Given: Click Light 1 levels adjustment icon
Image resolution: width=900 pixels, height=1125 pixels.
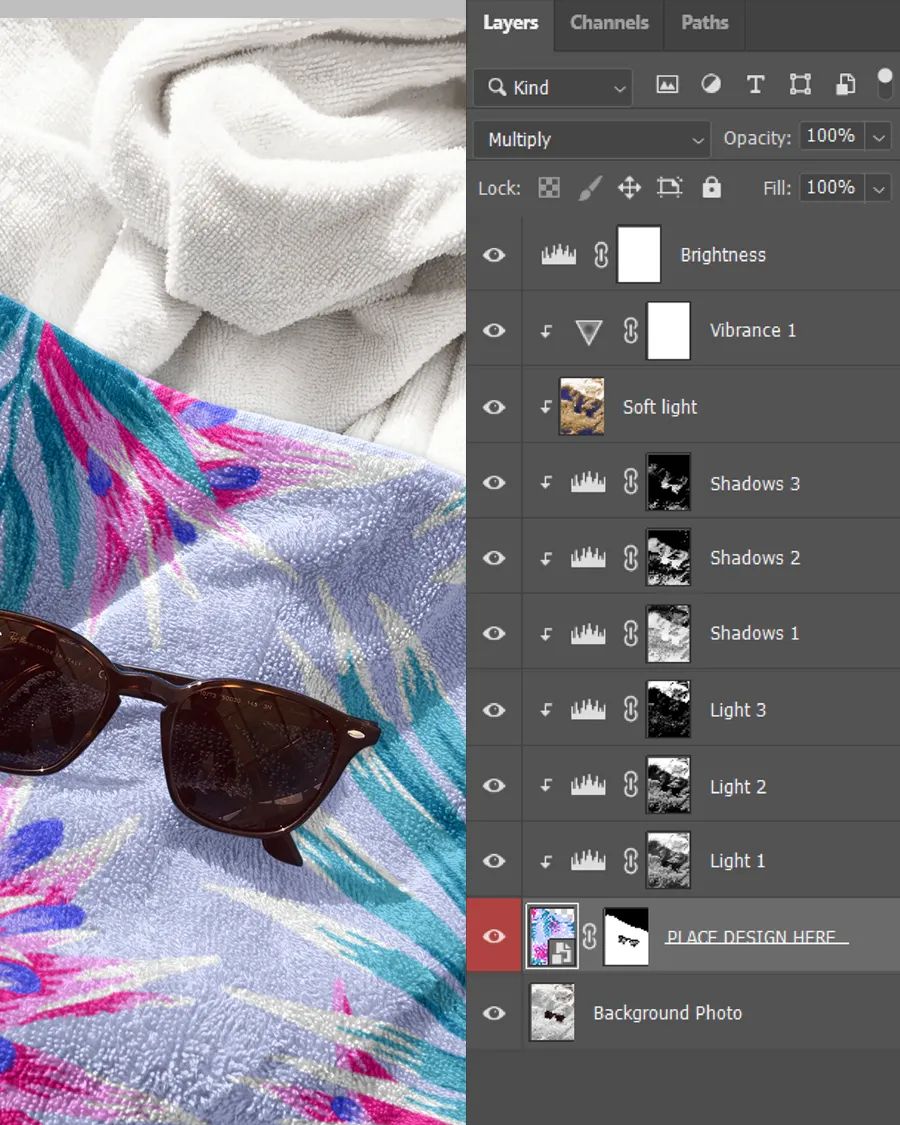Looking at the screenshot, I should [x=588, y=860].
